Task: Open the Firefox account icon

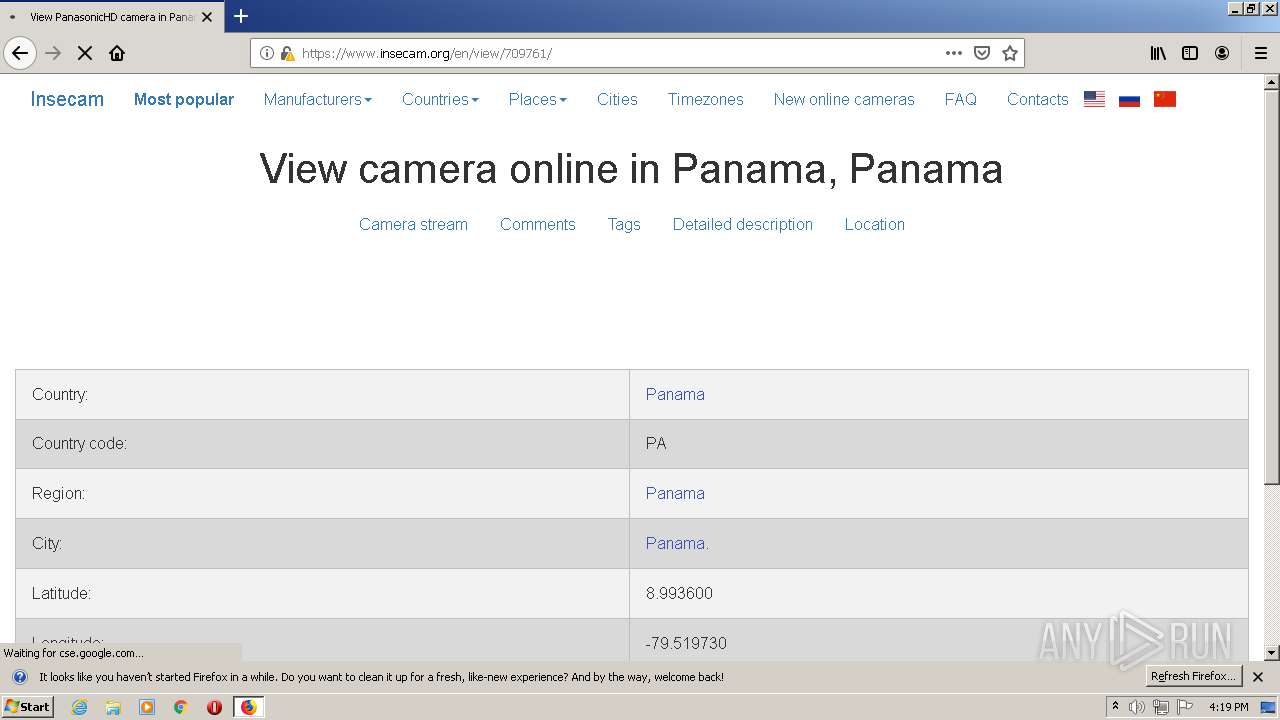Action: point(1222,53)
